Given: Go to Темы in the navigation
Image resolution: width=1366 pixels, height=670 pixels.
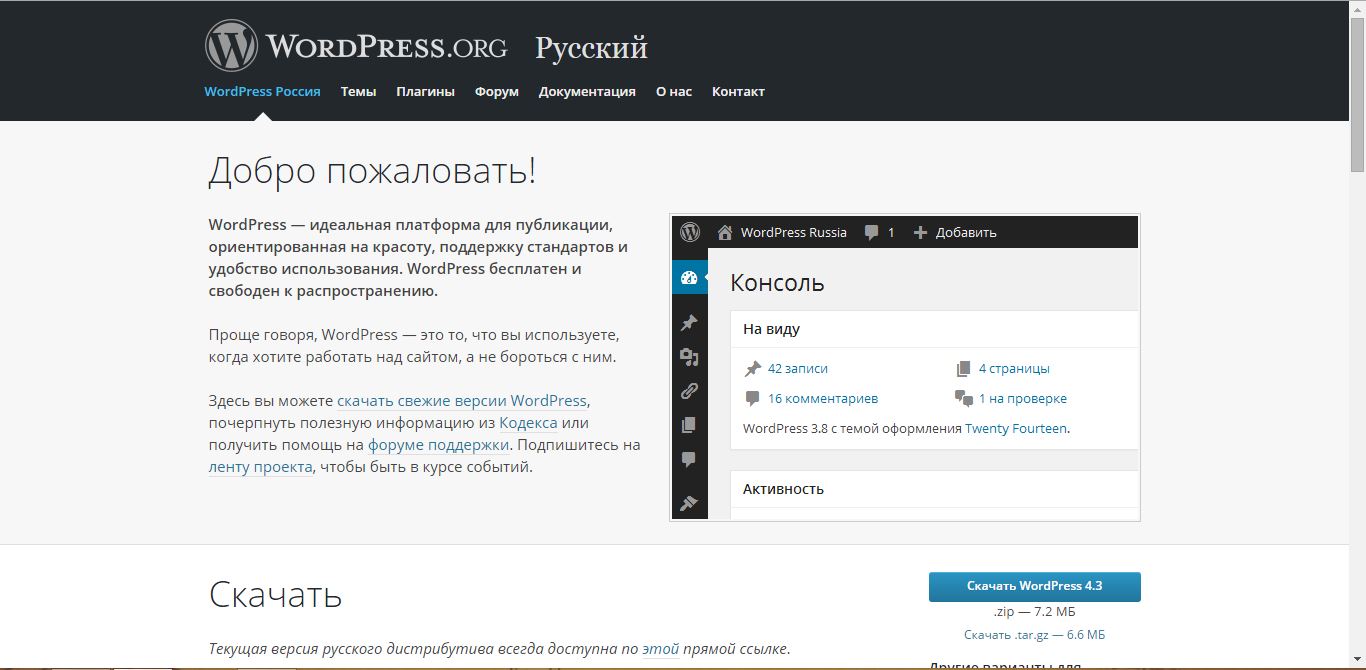Looking at the screenshot, I should 358,91.
